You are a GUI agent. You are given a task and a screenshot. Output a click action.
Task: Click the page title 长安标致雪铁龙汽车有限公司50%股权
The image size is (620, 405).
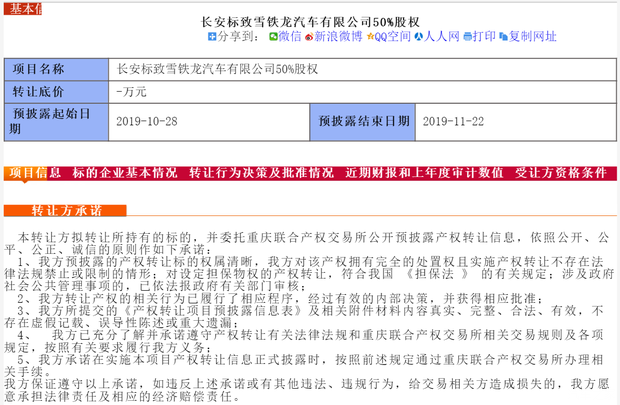tap(309, 19)
